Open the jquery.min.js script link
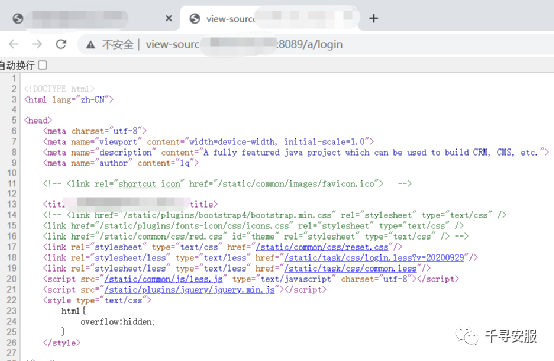 (189, 289)
